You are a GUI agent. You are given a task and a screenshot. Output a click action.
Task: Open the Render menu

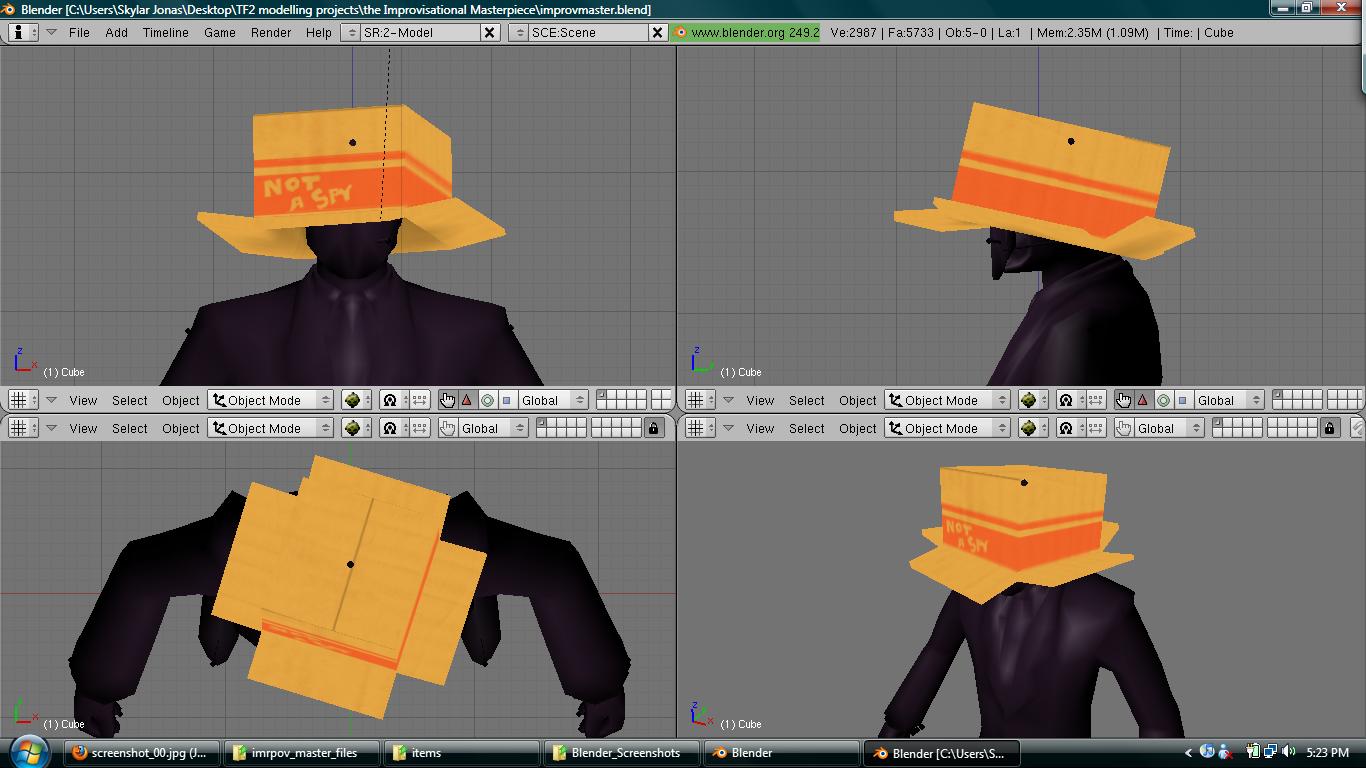[270, 32]
